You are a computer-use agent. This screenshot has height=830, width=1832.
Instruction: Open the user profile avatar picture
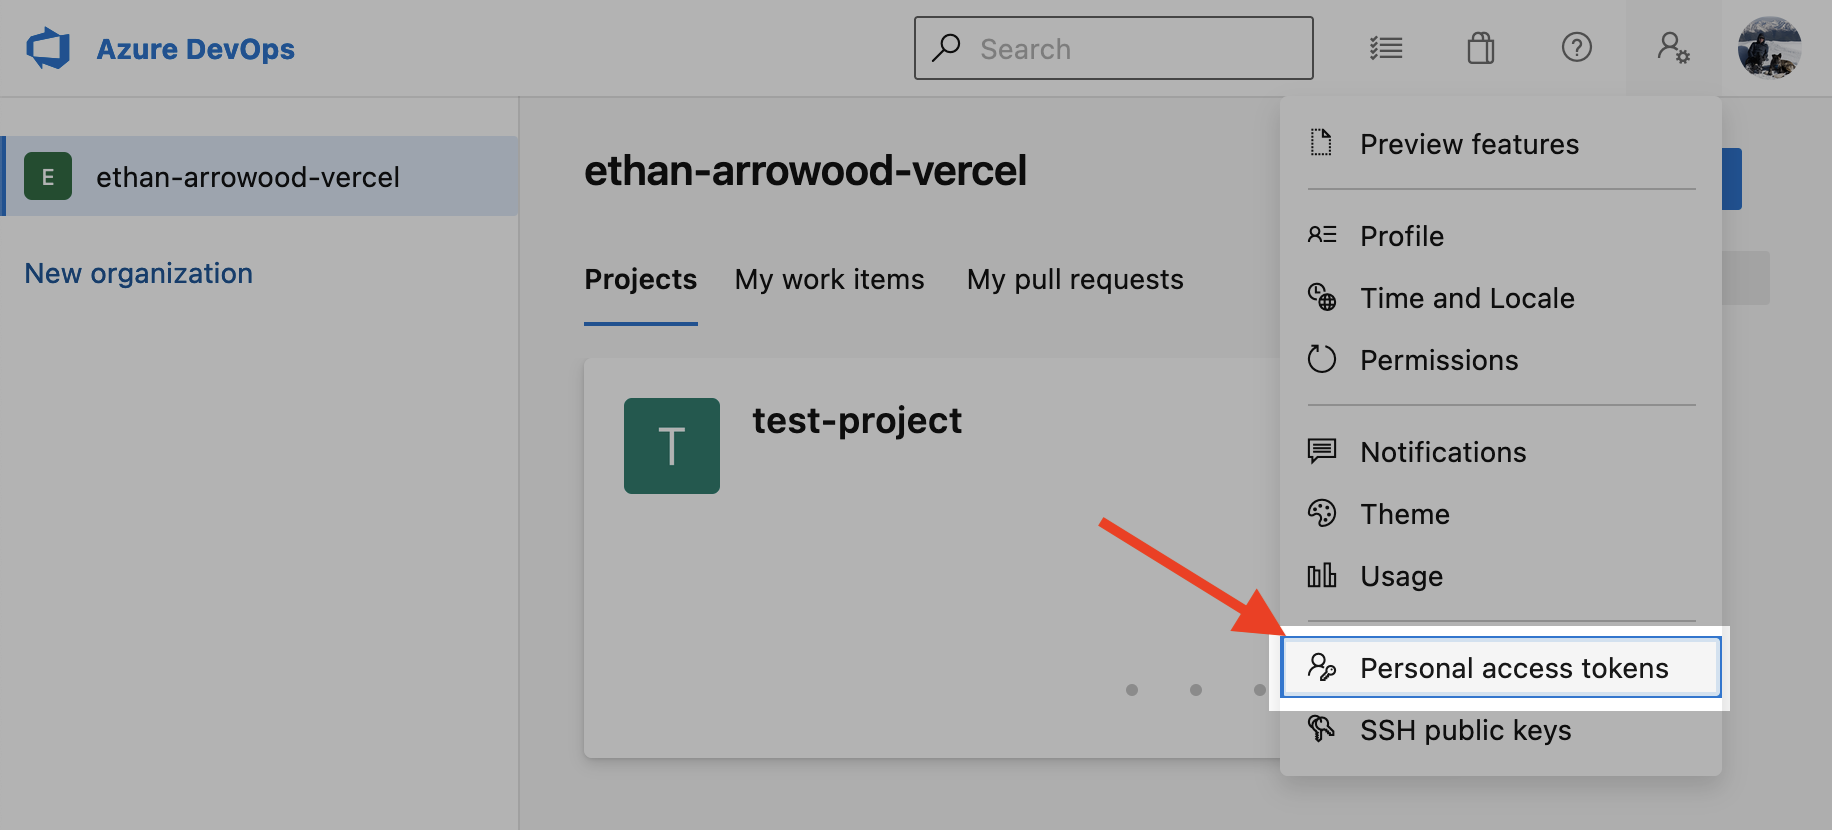(1769, 47)
